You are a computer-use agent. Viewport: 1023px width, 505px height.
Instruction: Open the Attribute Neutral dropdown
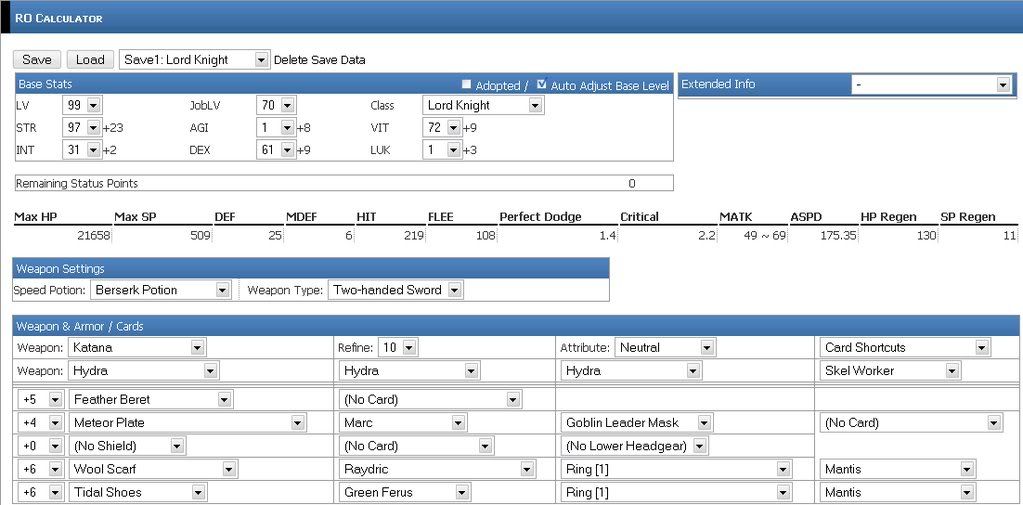(665, 347)
